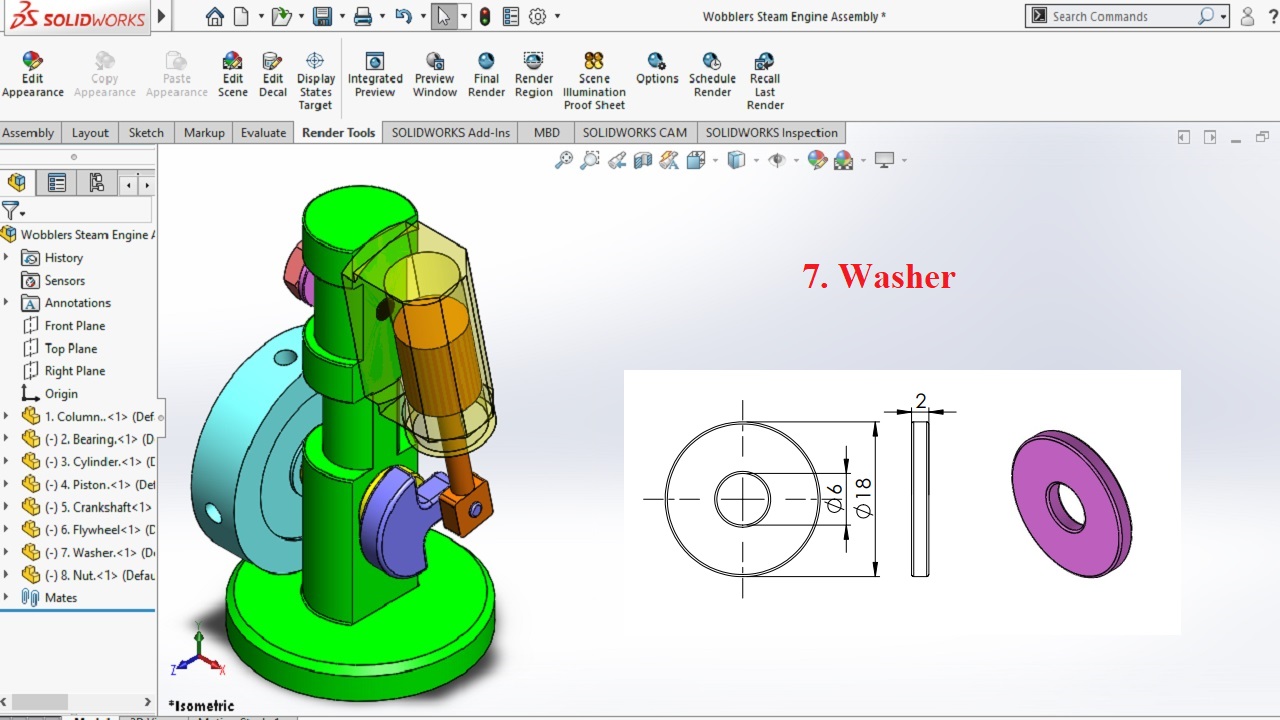Screen dimensions: 1280x720
Task: Click Schedule Render
Action: [x=712, y=76]
